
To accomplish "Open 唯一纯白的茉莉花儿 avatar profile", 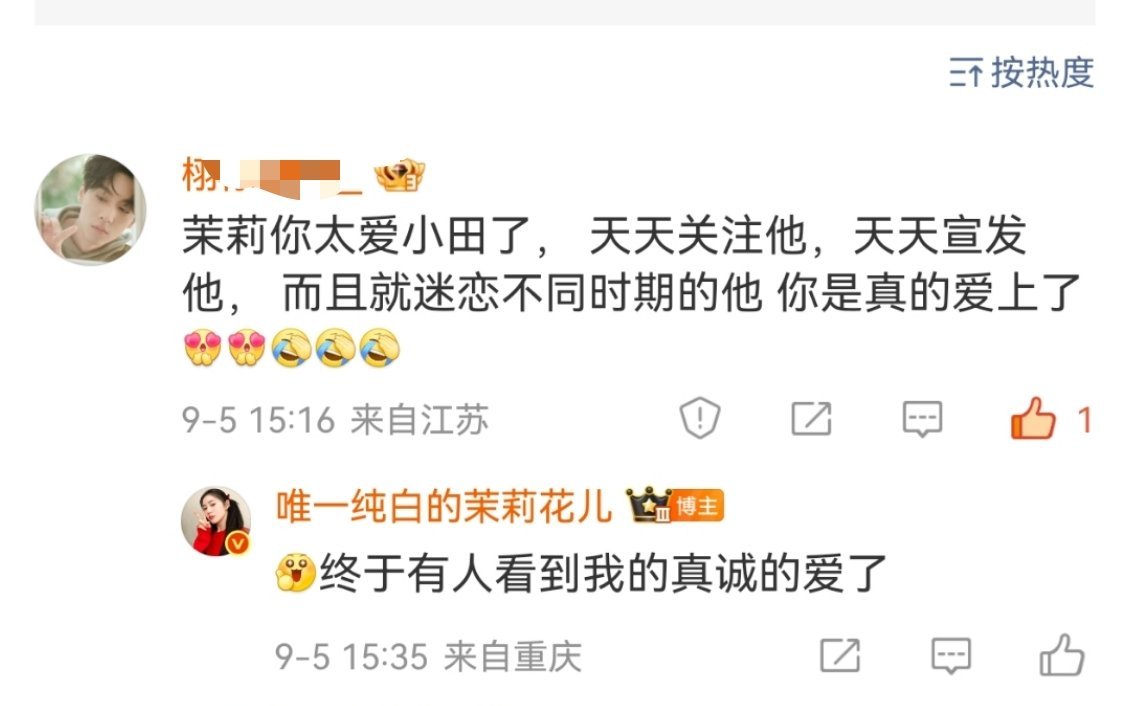I will click(x=215, y=521).
